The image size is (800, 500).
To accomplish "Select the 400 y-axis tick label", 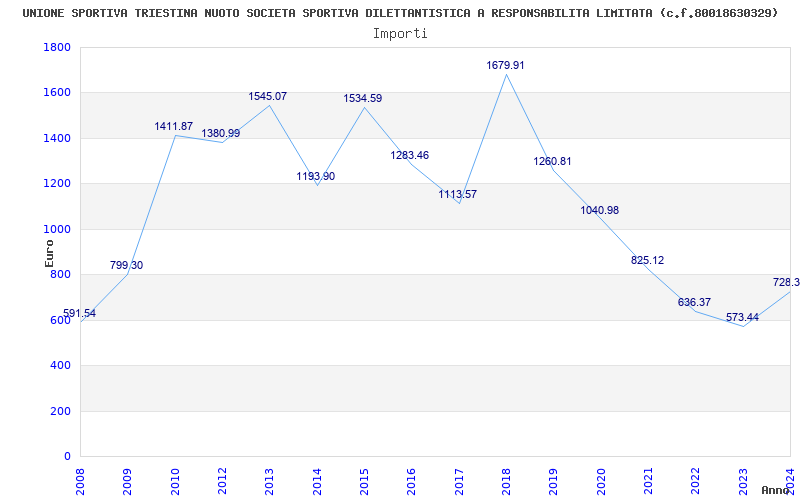I will point(61,366).
